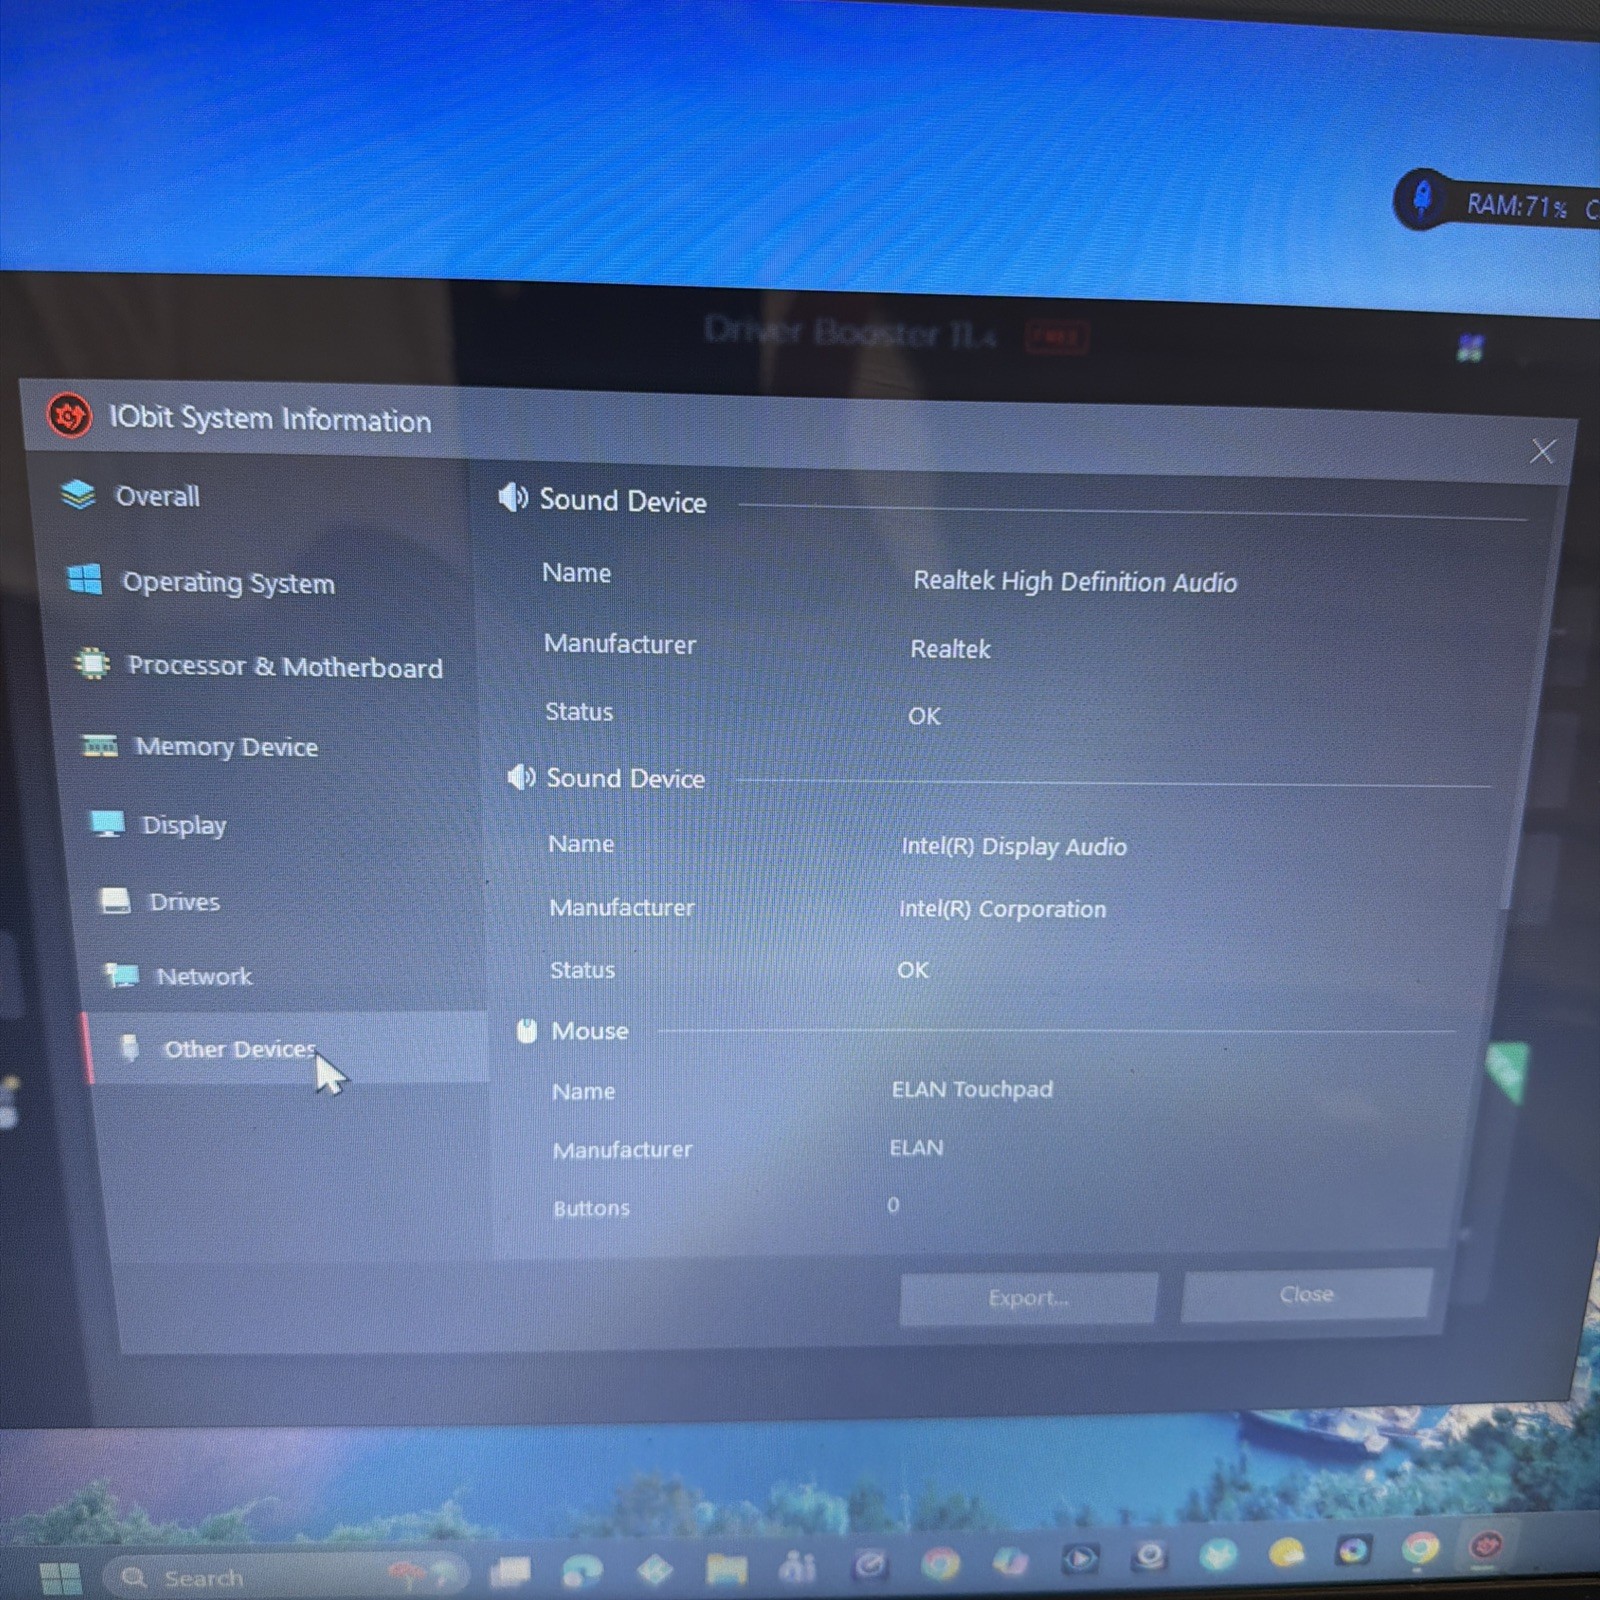
Task: Click the Windows logo icon beside Operating System
Action: [85, 579]
